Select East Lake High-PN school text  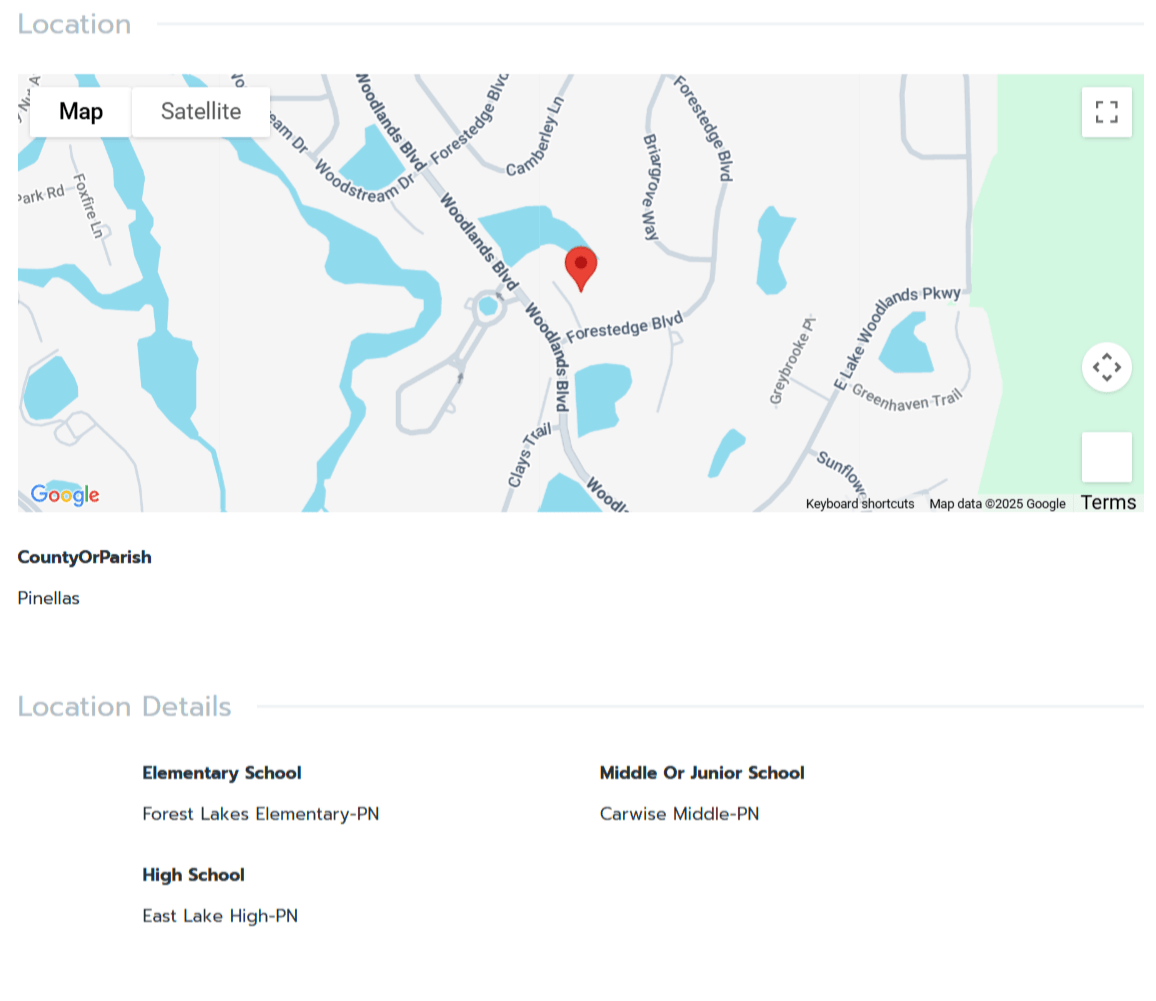pos(220,916)
